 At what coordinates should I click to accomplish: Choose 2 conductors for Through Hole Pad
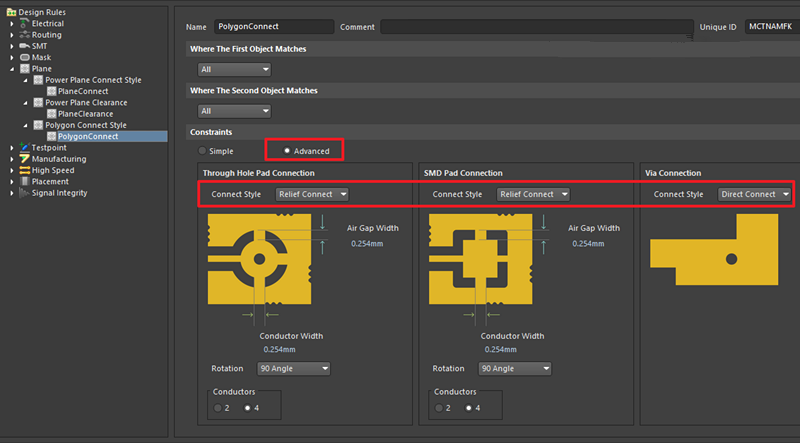[220, 408]
